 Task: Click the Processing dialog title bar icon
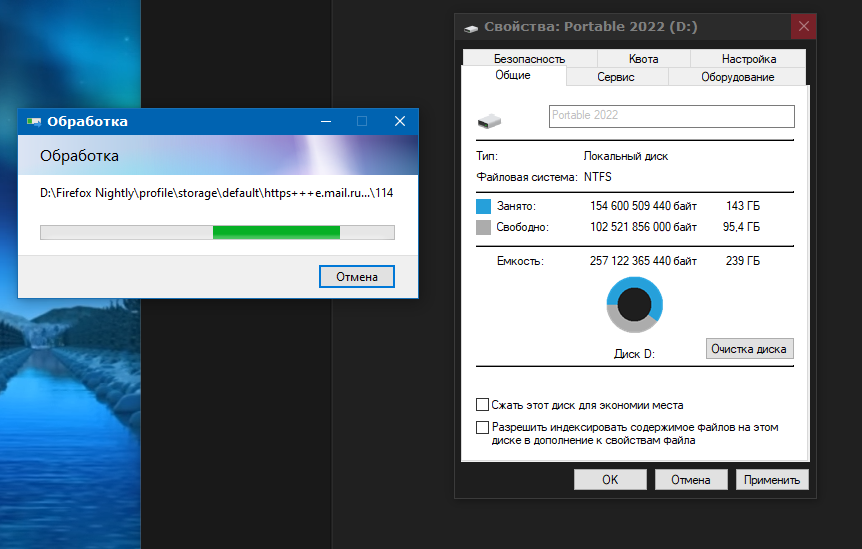point(33,122)
